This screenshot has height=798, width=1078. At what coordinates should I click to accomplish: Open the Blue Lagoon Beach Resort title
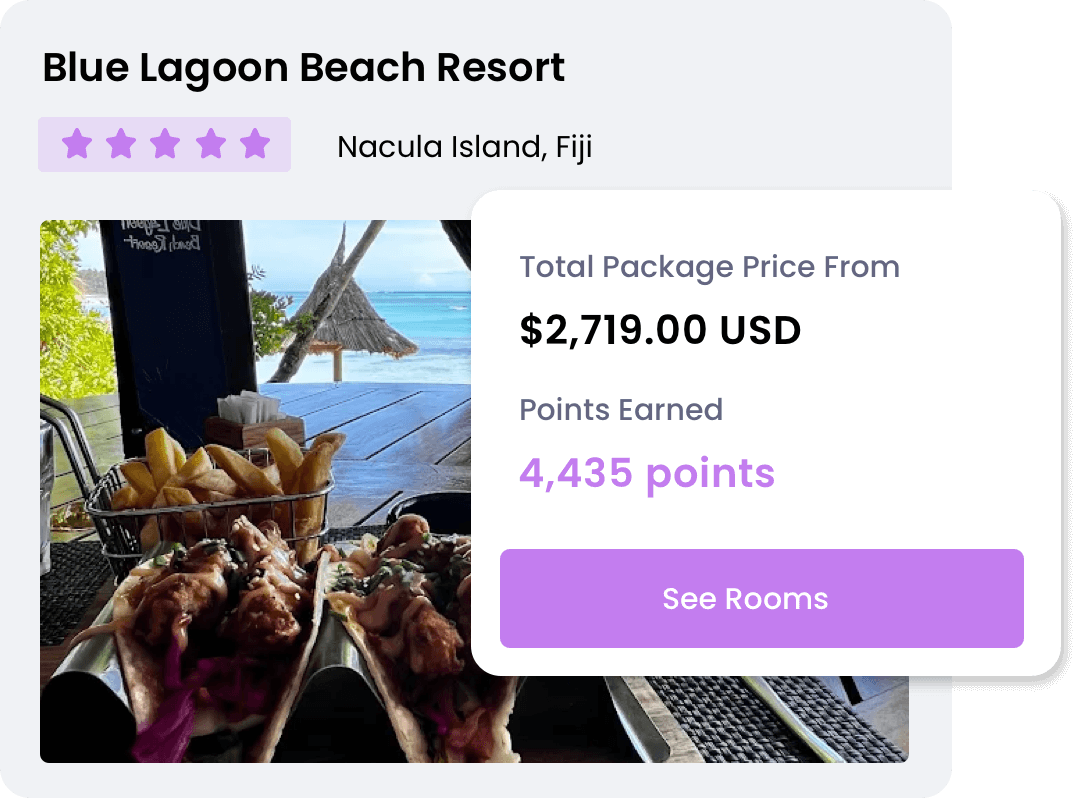303,68
